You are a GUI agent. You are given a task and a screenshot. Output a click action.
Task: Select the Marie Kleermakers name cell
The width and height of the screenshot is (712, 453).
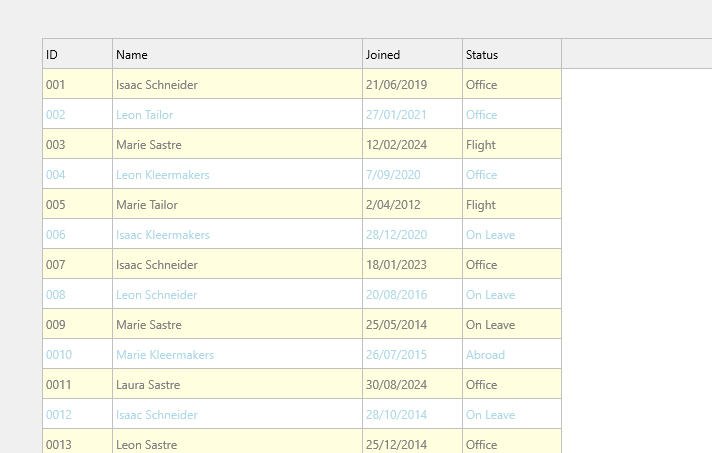click(237, 354)
